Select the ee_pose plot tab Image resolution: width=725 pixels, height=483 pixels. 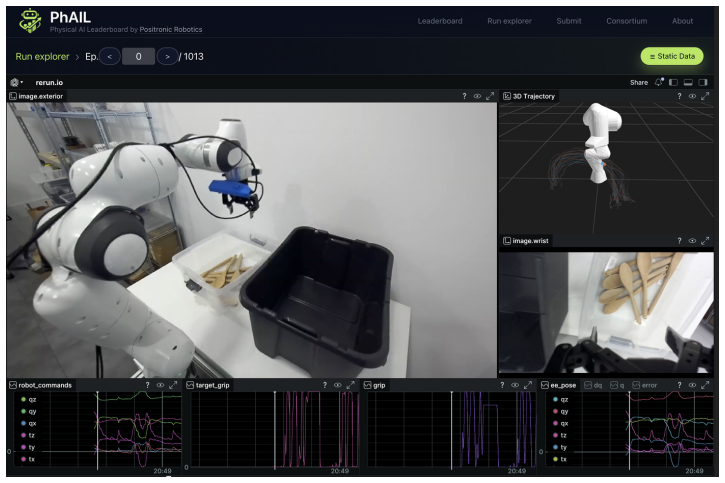click(x=559, y=385)
